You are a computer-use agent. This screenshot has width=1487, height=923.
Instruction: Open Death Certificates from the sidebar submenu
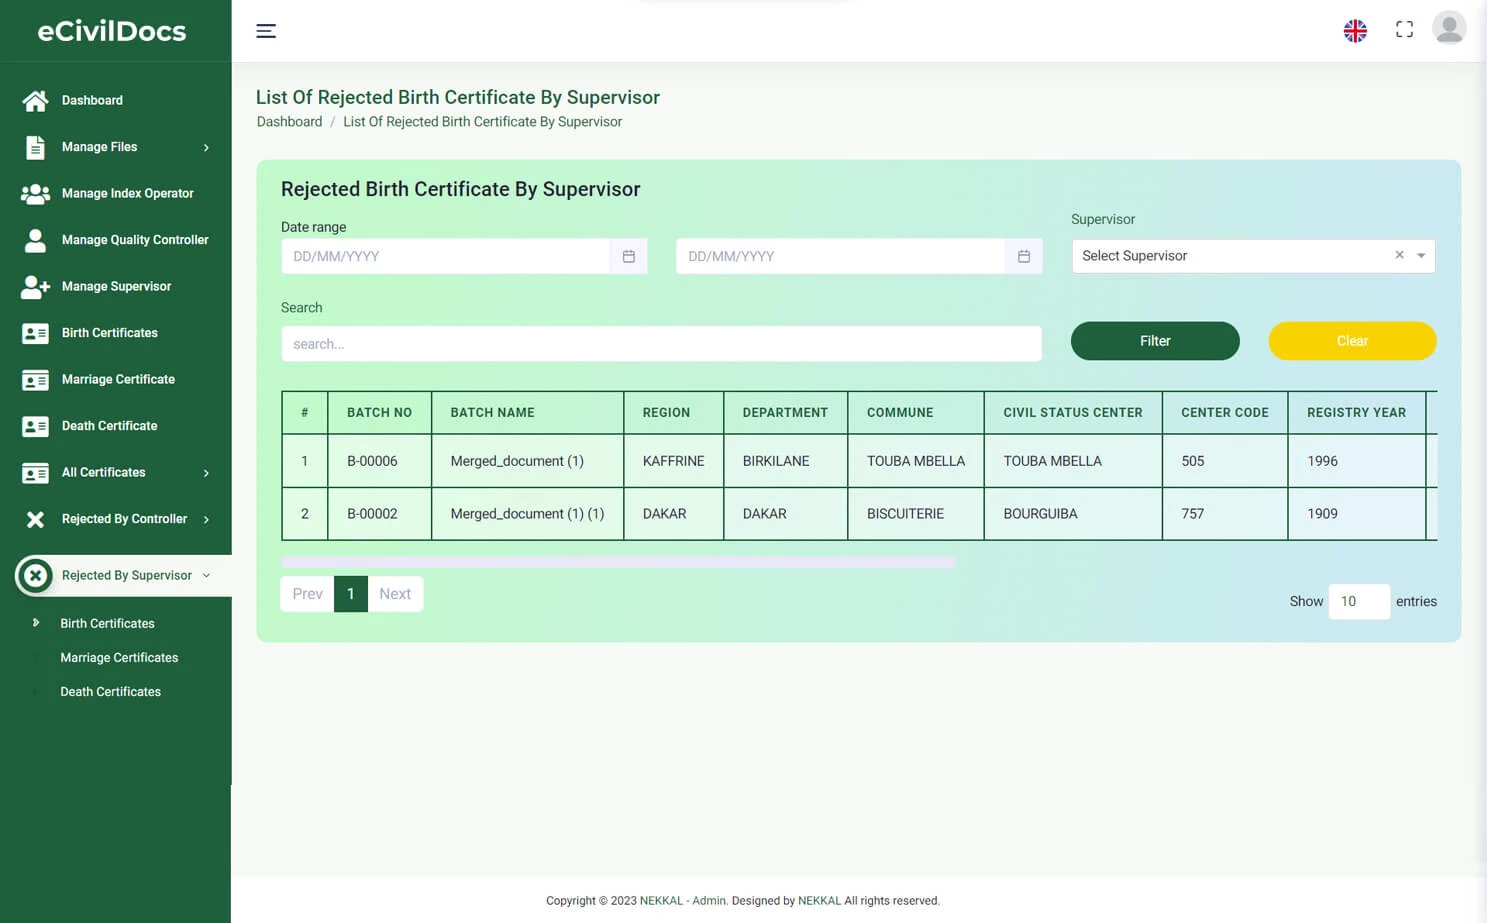tap(110, 691)
